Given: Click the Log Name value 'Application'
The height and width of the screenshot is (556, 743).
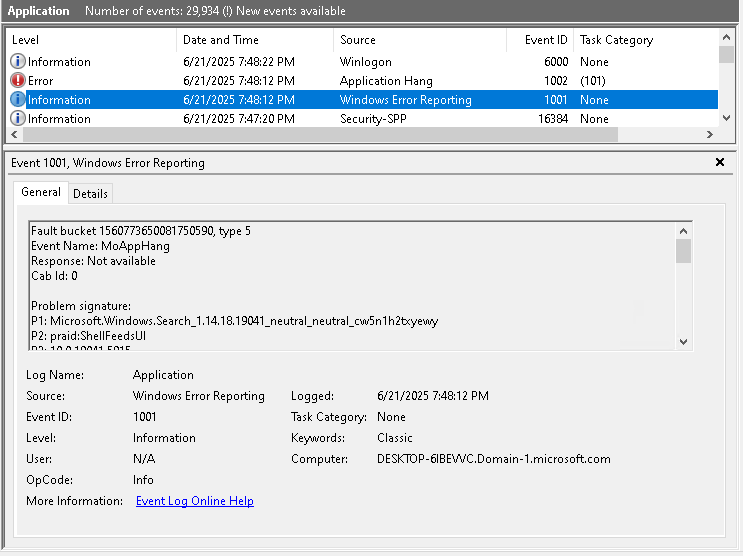Looking at the screenshot, I should coord(163,375).
